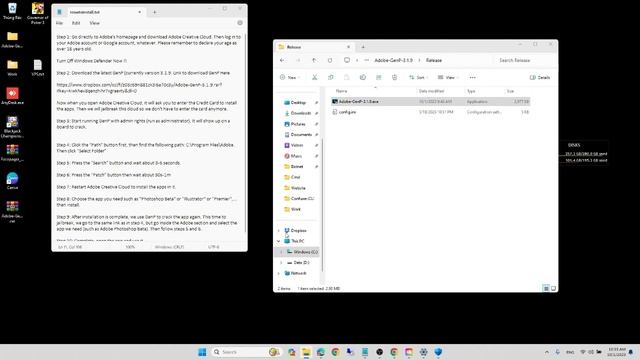Click the Explorer navigation pane scrollbar
This screenshot has height=360, width=640.
coord(322,205)
